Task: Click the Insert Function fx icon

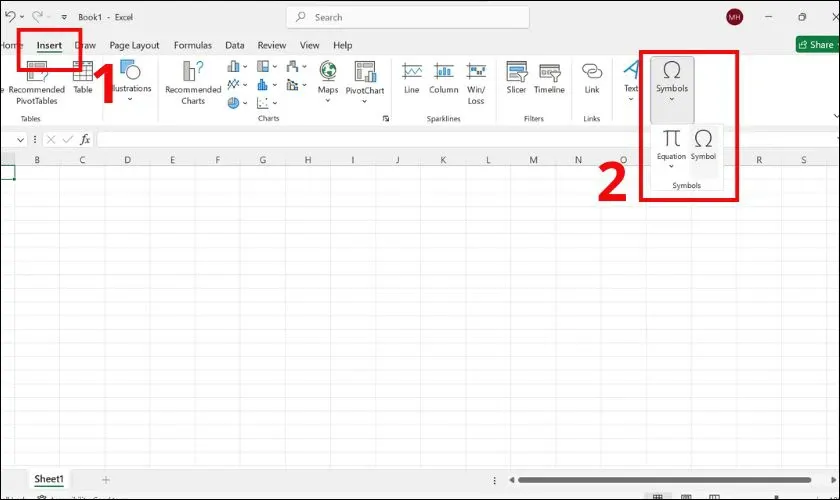Action: click(x=86, y=140)
